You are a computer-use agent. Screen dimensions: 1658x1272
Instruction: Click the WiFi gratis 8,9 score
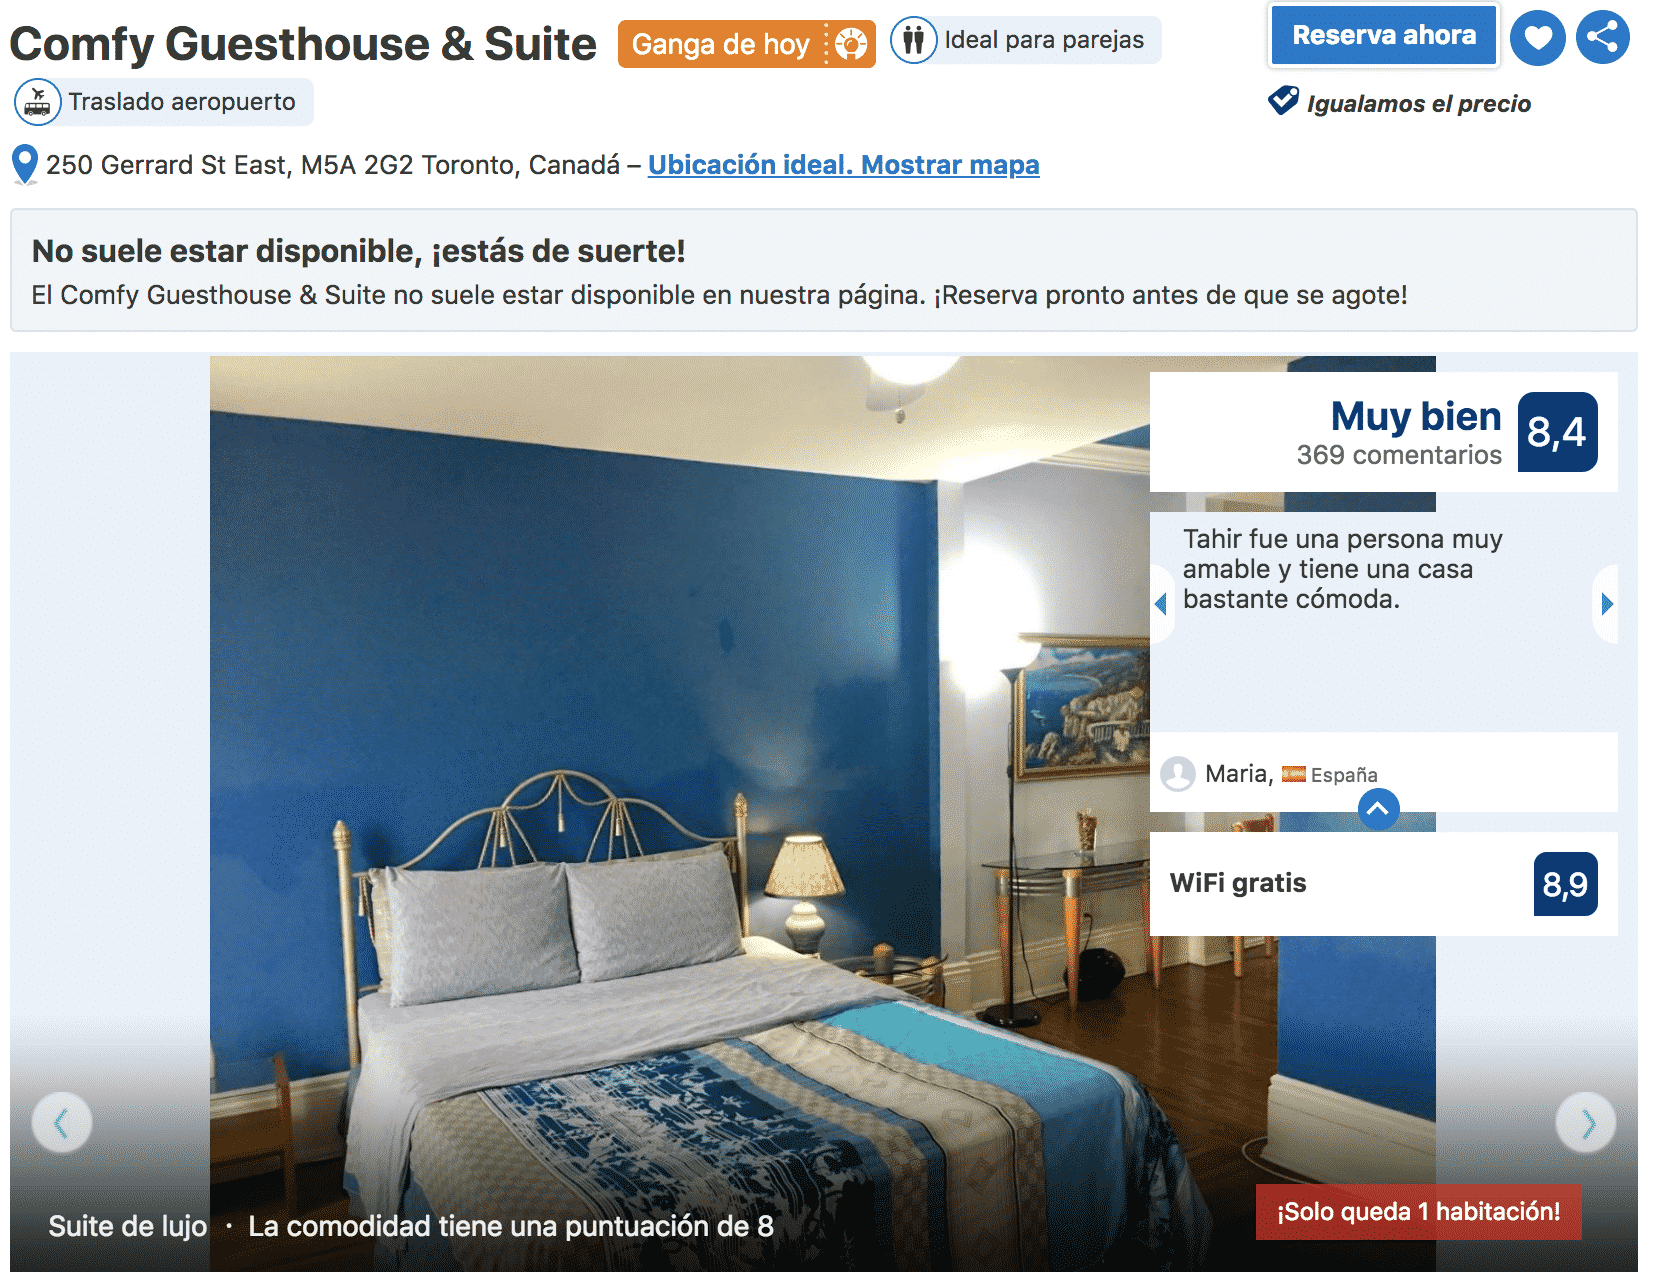coord(1565,884)
